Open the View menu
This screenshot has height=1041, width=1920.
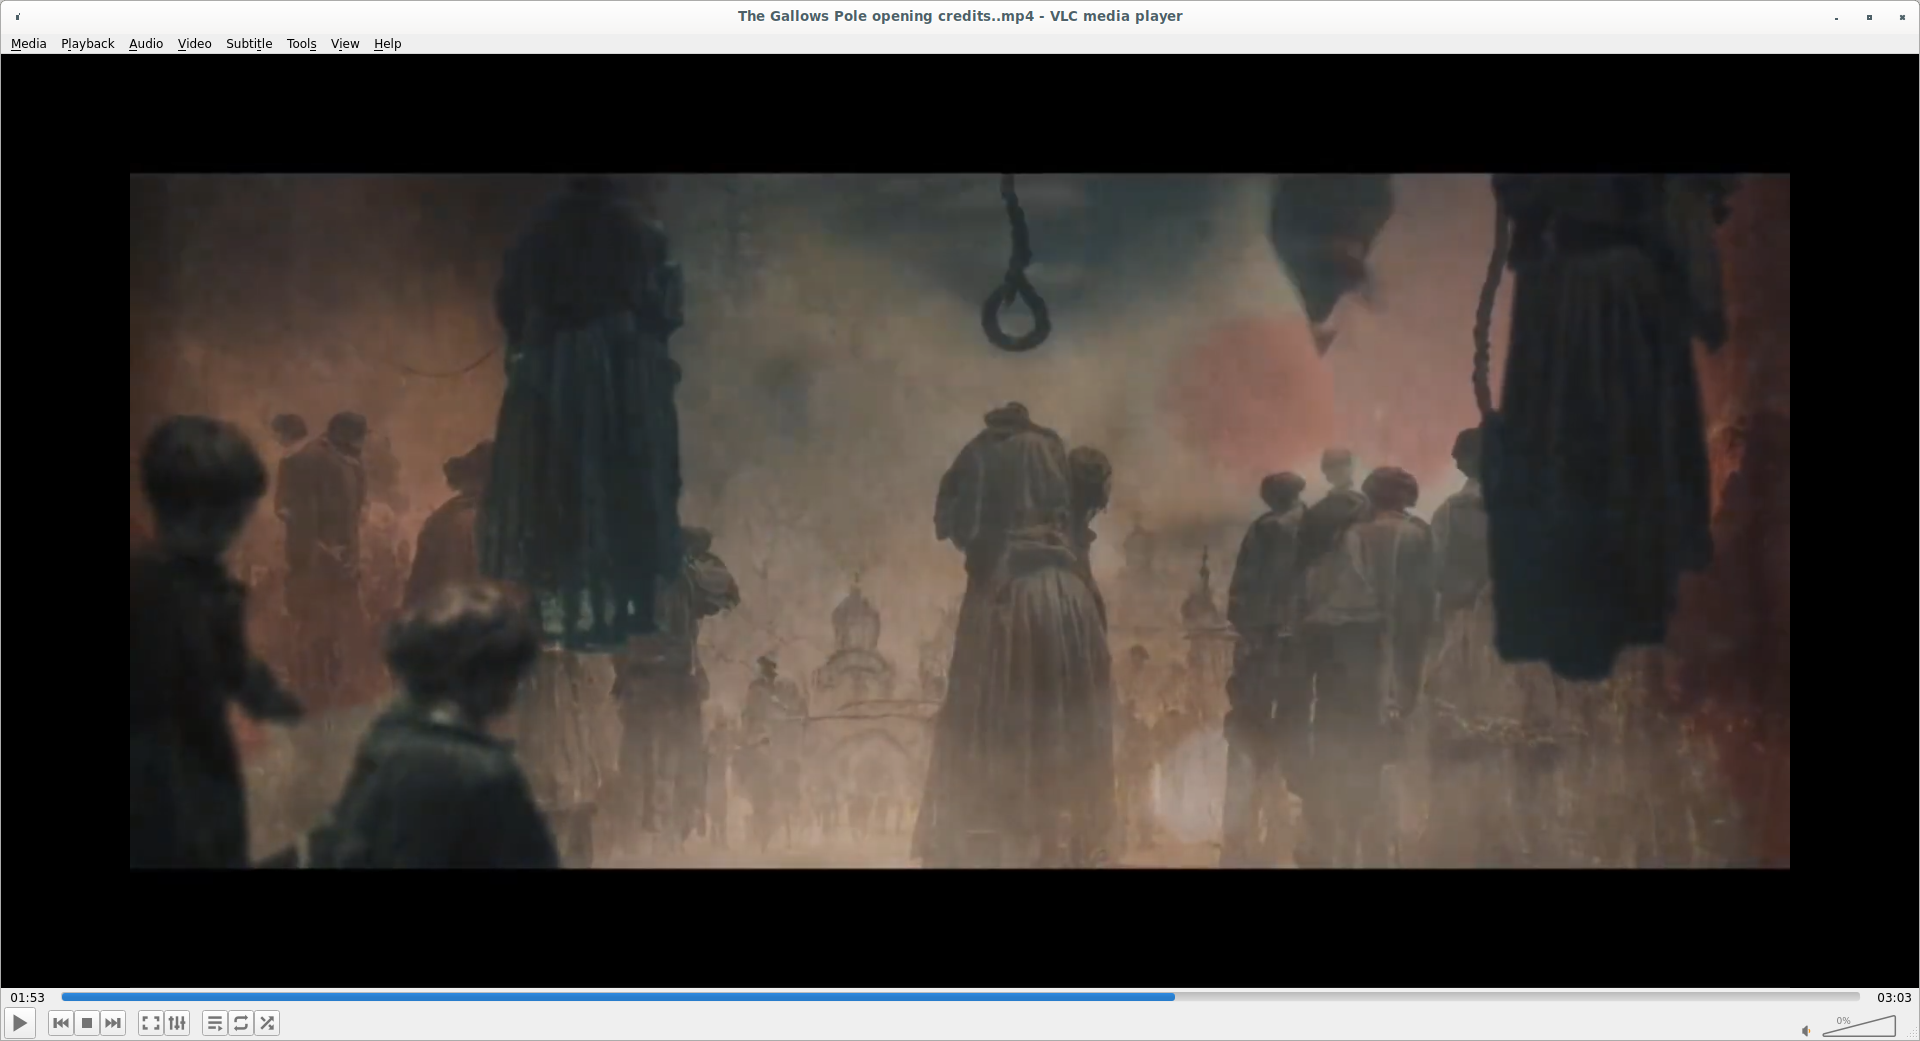[345, 44]
